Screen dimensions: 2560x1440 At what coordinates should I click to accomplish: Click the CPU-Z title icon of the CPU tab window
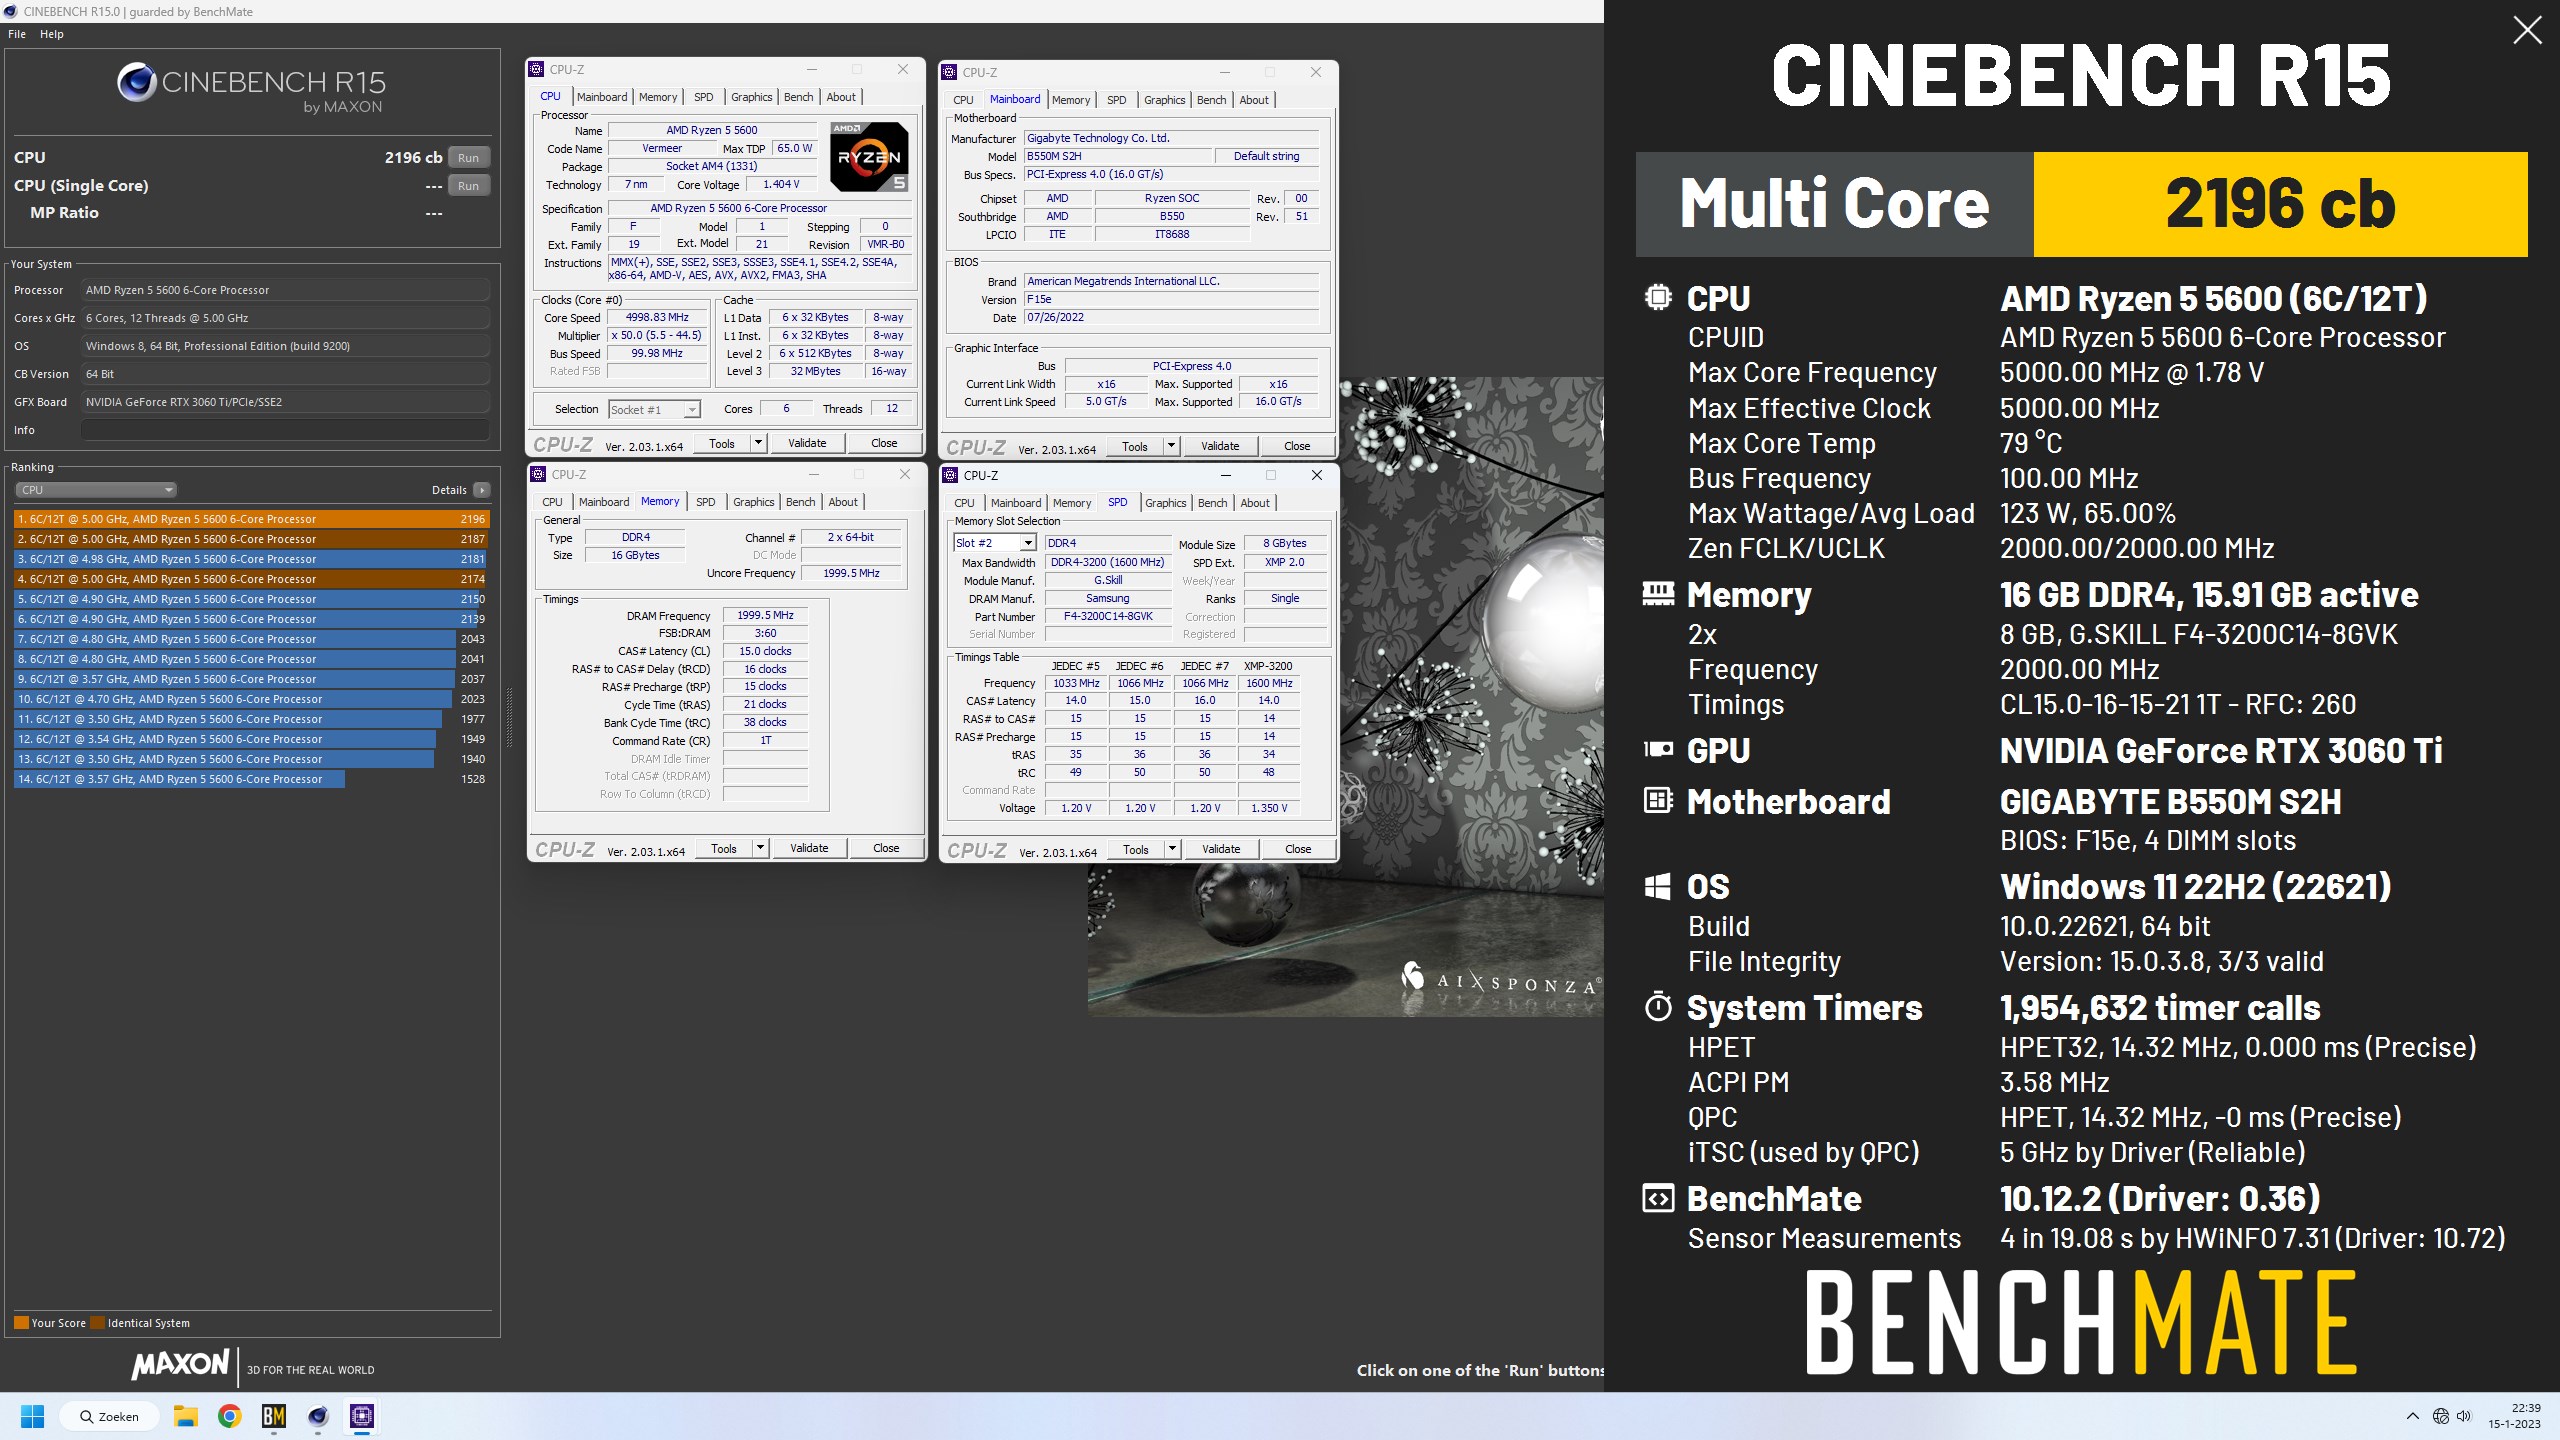pyautogui.click(x=537, y=69)
